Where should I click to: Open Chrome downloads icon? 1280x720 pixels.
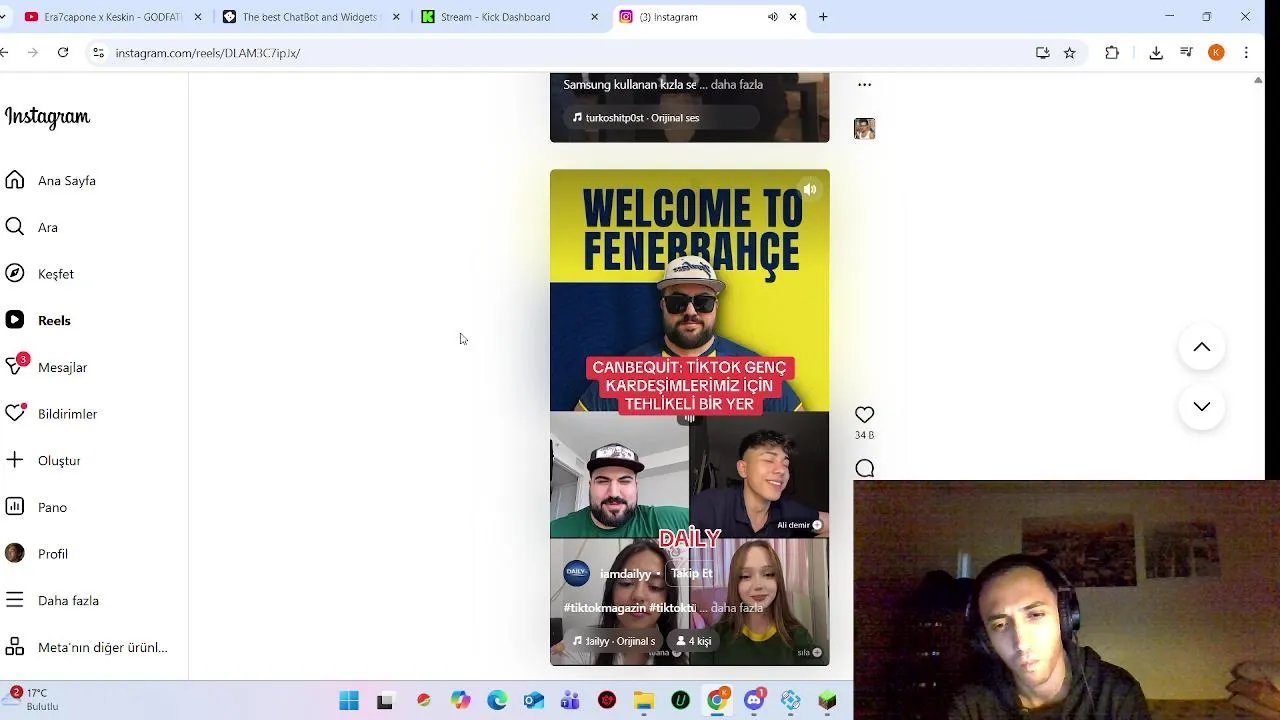1156,53
